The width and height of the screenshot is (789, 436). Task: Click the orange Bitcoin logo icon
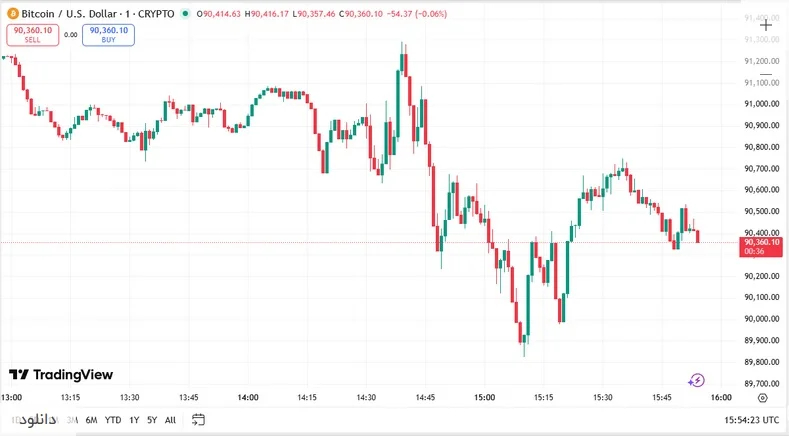click(13, 14)
